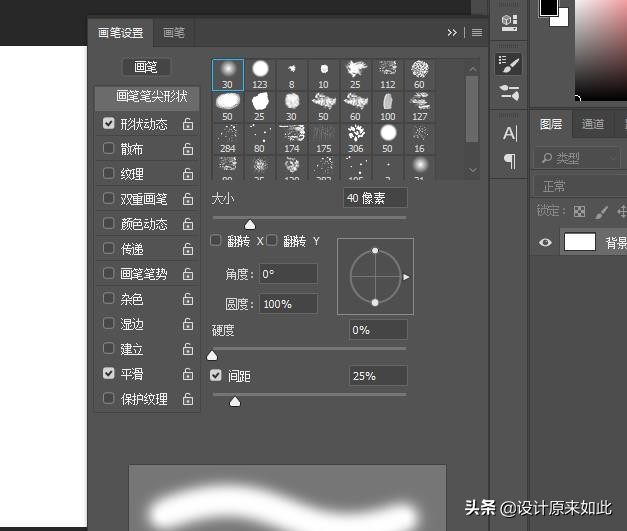The height and width of the screenshot is (531, 627).
Task: Check Flip X (翻转 X) box
Action: (216, 240)
